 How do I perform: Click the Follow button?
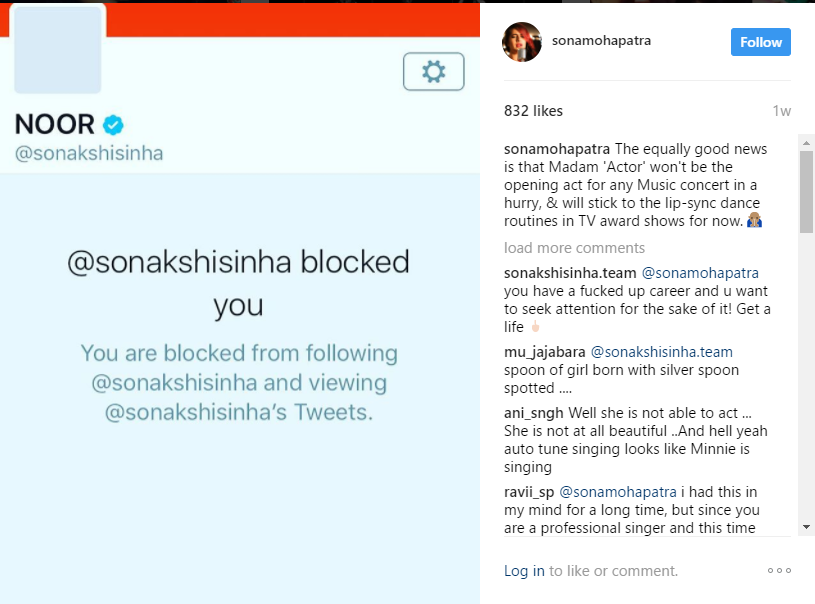point(760,42)
